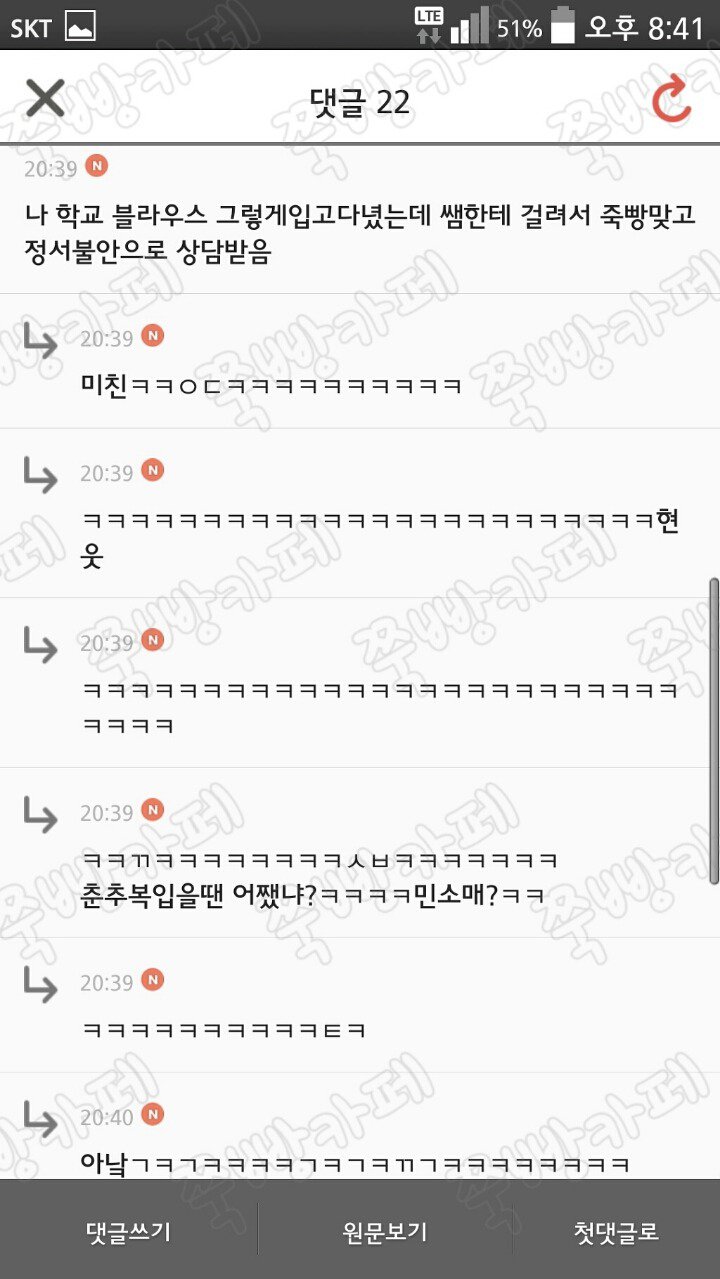
Task: Tap the ㅋㅋ reply ending with ㅌㅋ
Action: (360, 1005)
